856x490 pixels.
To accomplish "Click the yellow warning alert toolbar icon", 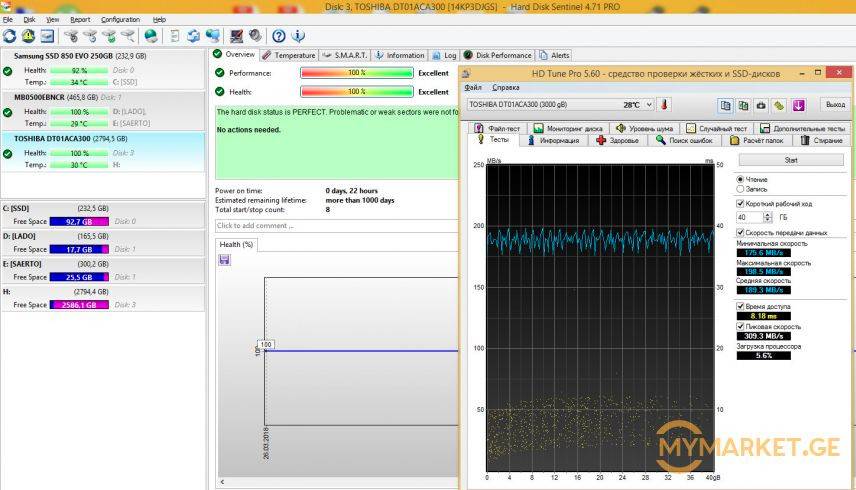I will tap(28, 36).
